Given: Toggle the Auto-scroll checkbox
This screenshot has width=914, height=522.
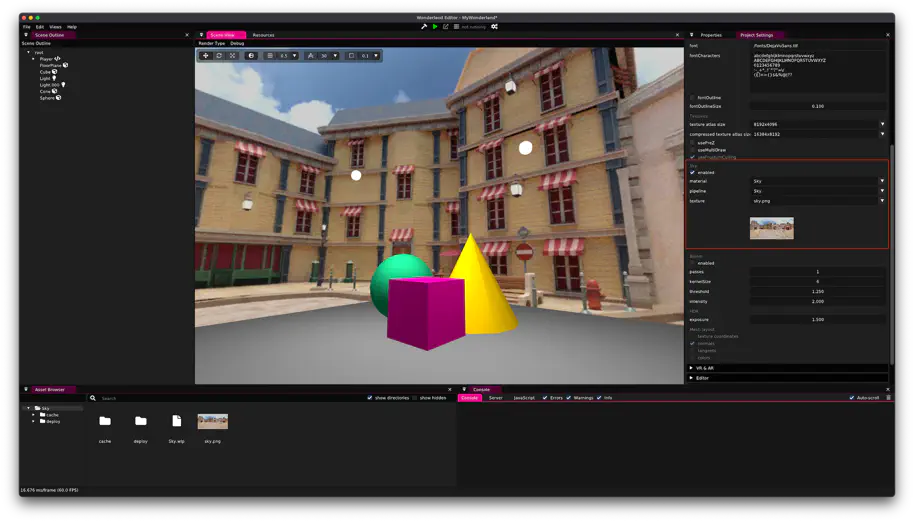Looking at the screenshot, I should pos(852,398).
